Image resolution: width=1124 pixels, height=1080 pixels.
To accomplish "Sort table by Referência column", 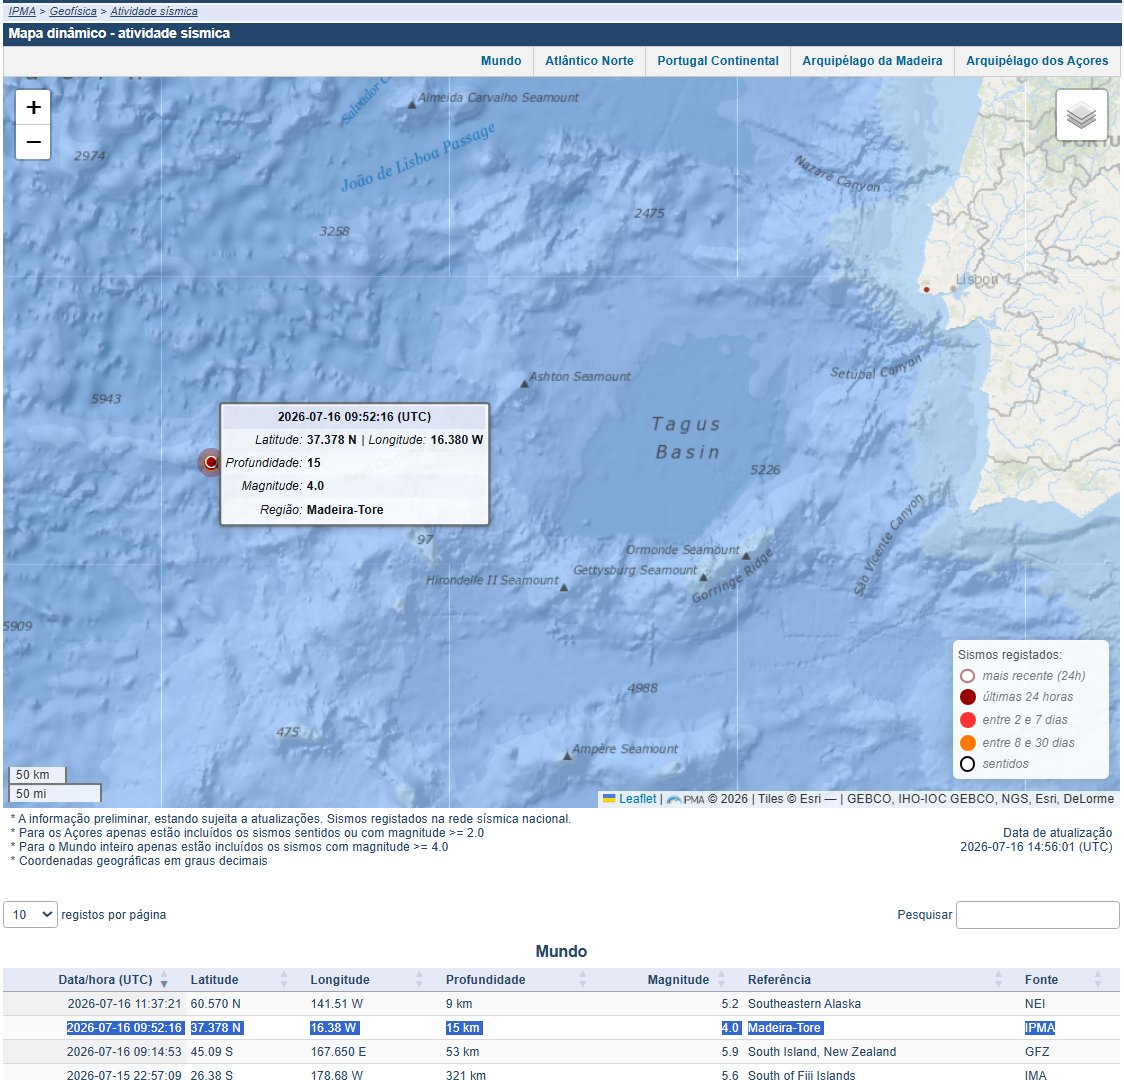I will [x=779, y=980].
